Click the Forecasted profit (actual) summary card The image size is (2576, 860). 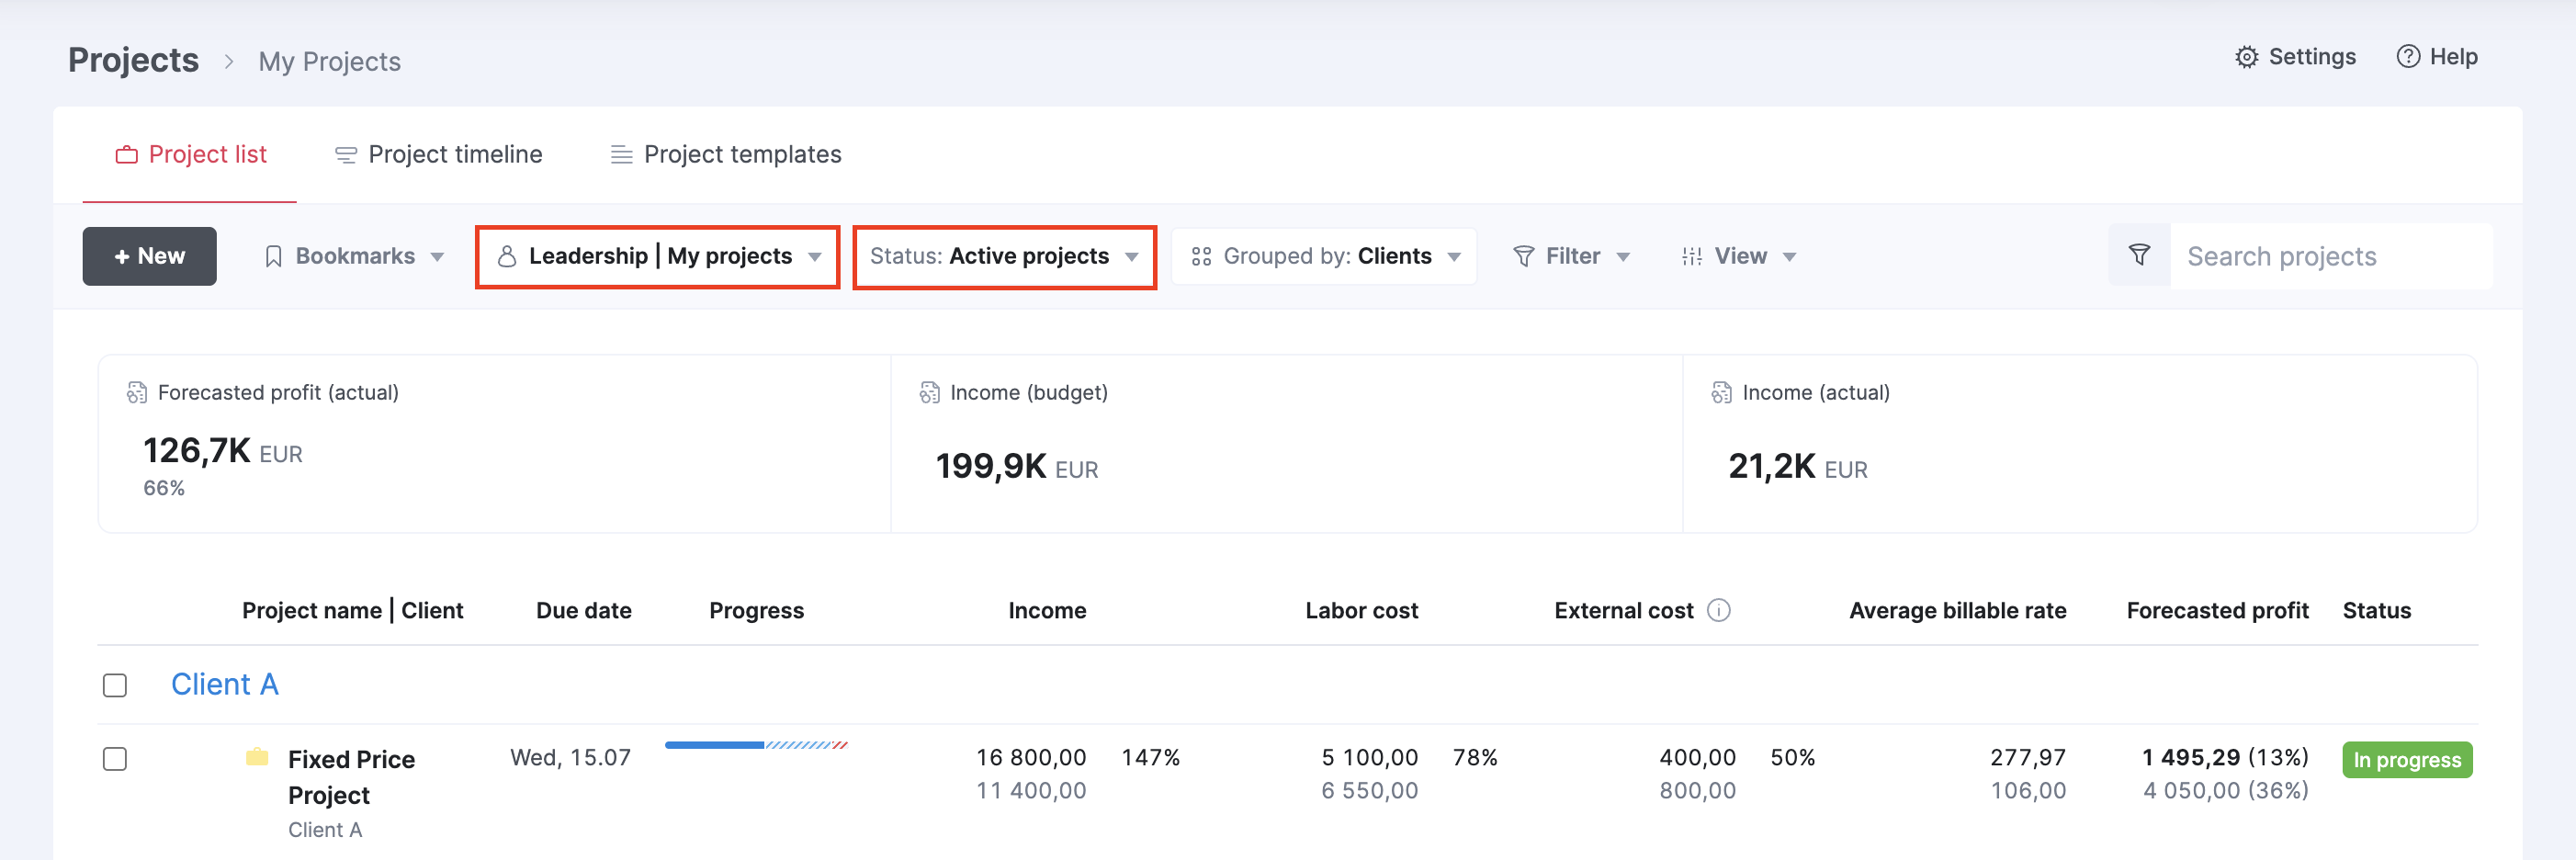494,443
